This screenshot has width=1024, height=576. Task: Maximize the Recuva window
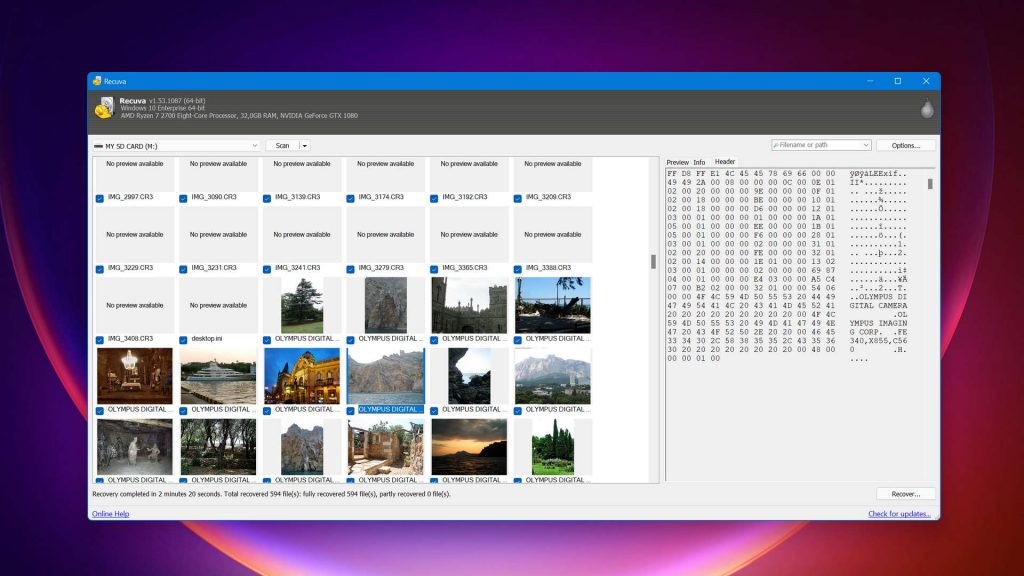pos(897,81)
